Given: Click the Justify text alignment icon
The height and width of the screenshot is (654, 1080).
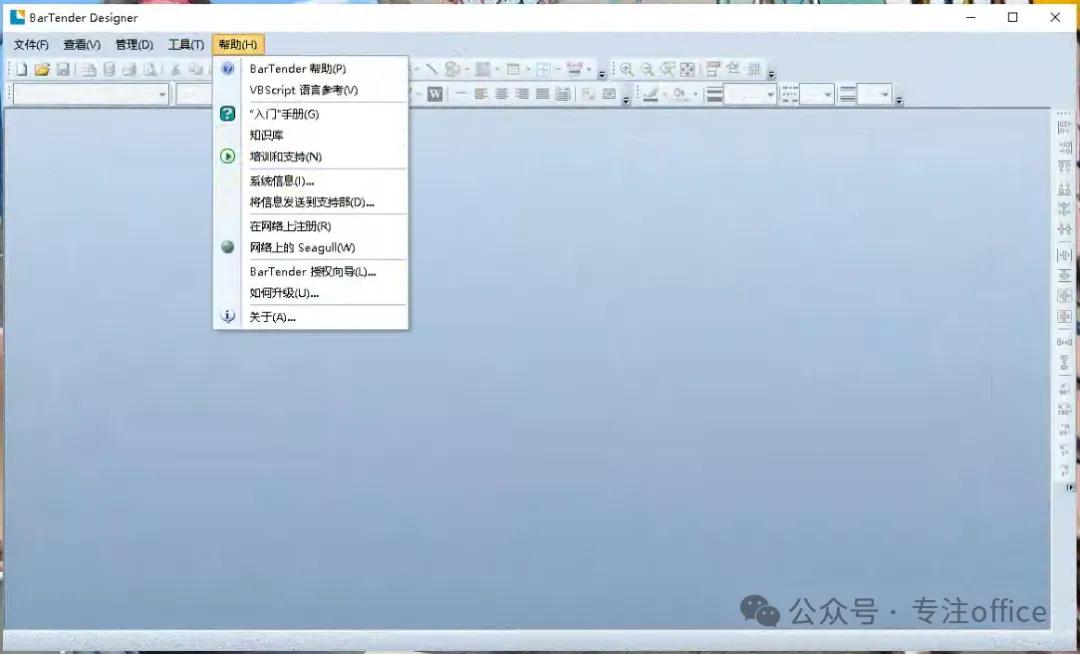Looking at the screenshot, I should [x=543, y=94].
